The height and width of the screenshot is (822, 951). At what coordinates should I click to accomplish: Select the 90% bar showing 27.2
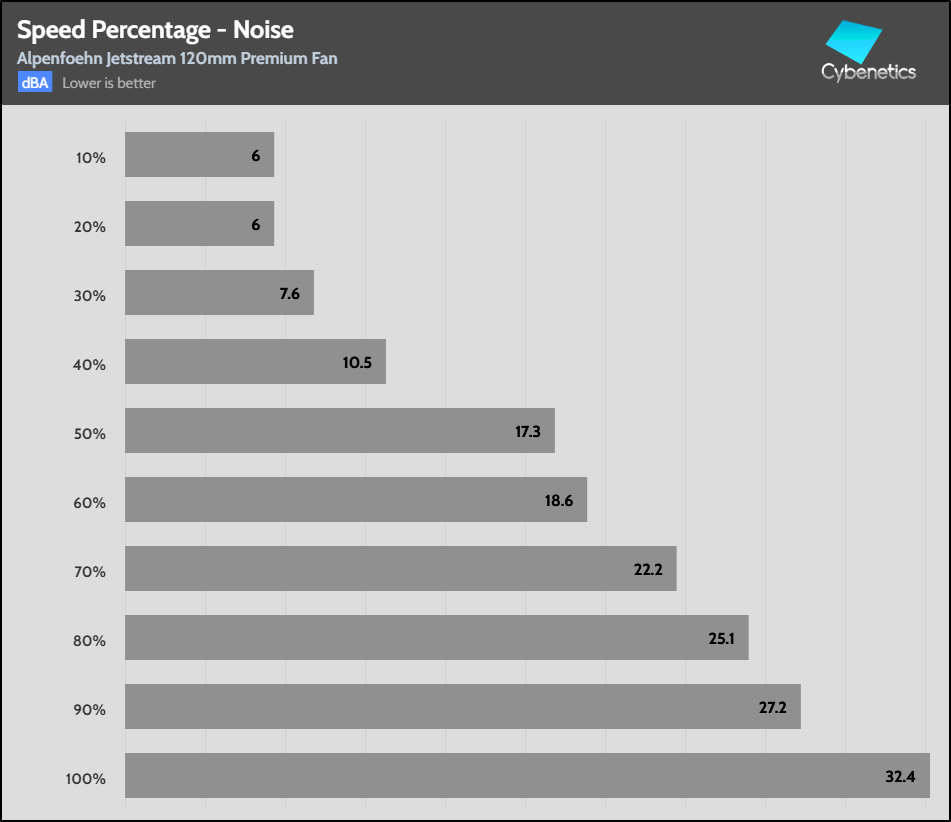(462, 707)
